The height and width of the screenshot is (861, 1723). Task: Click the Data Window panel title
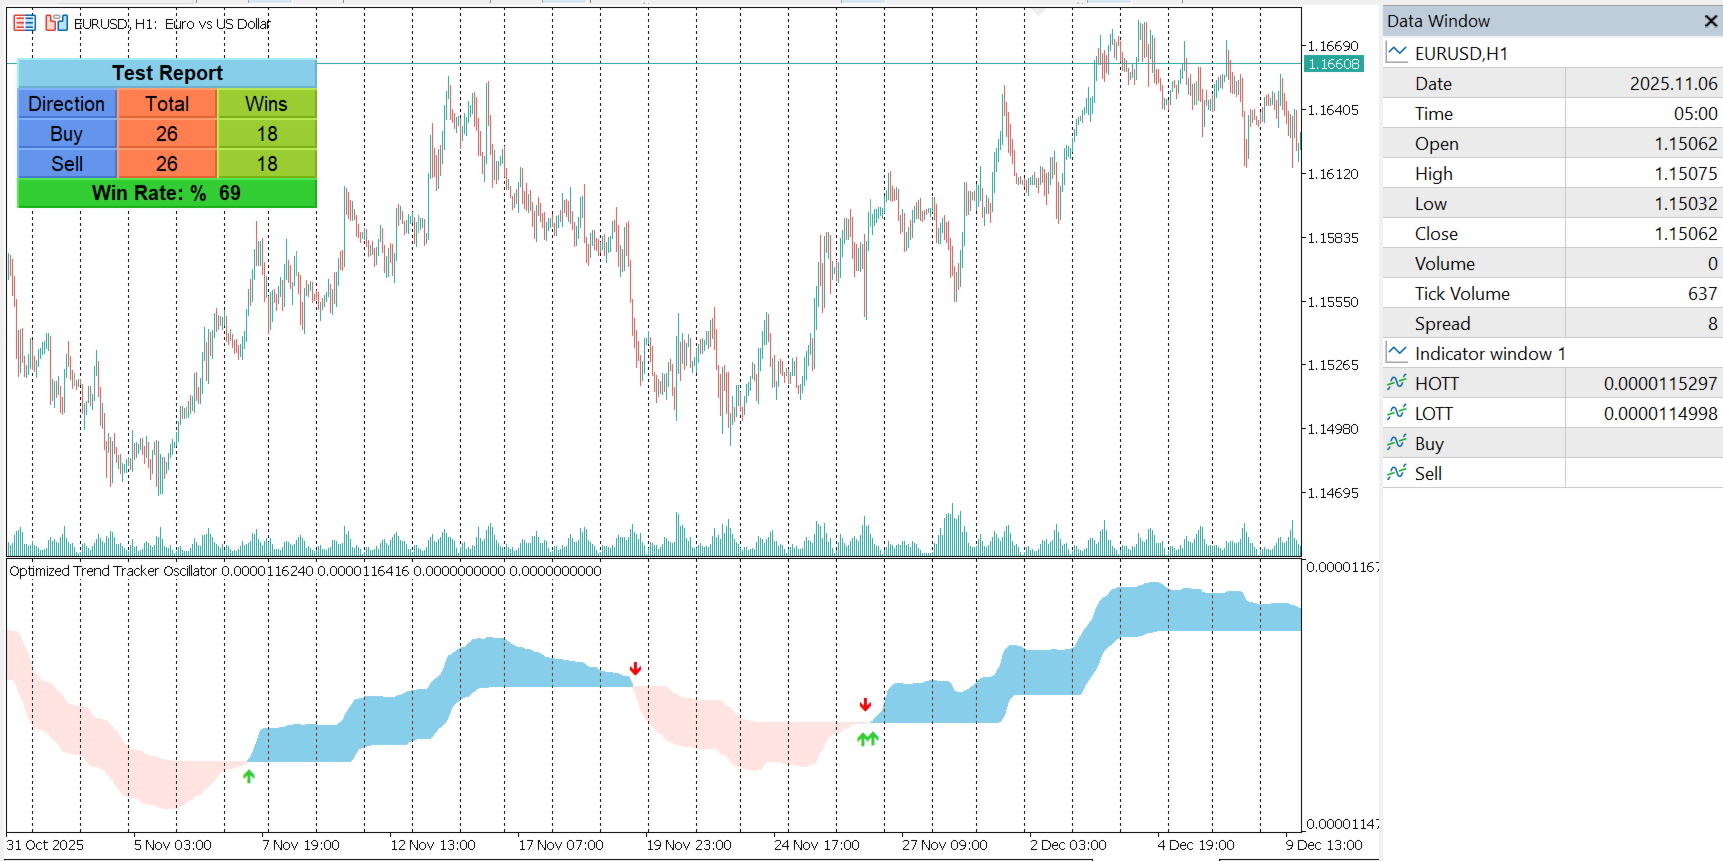click(1438, 21)
